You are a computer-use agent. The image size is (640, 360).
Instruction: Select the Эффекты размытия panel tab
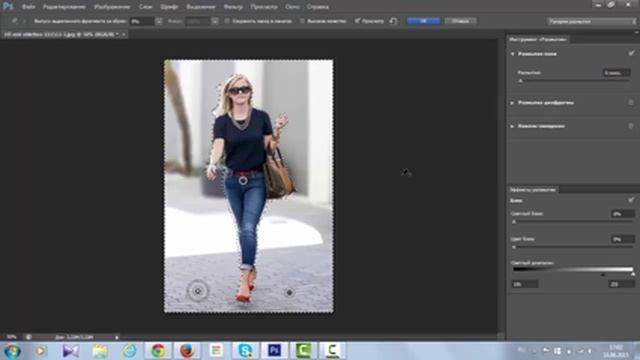click(532, 190)
